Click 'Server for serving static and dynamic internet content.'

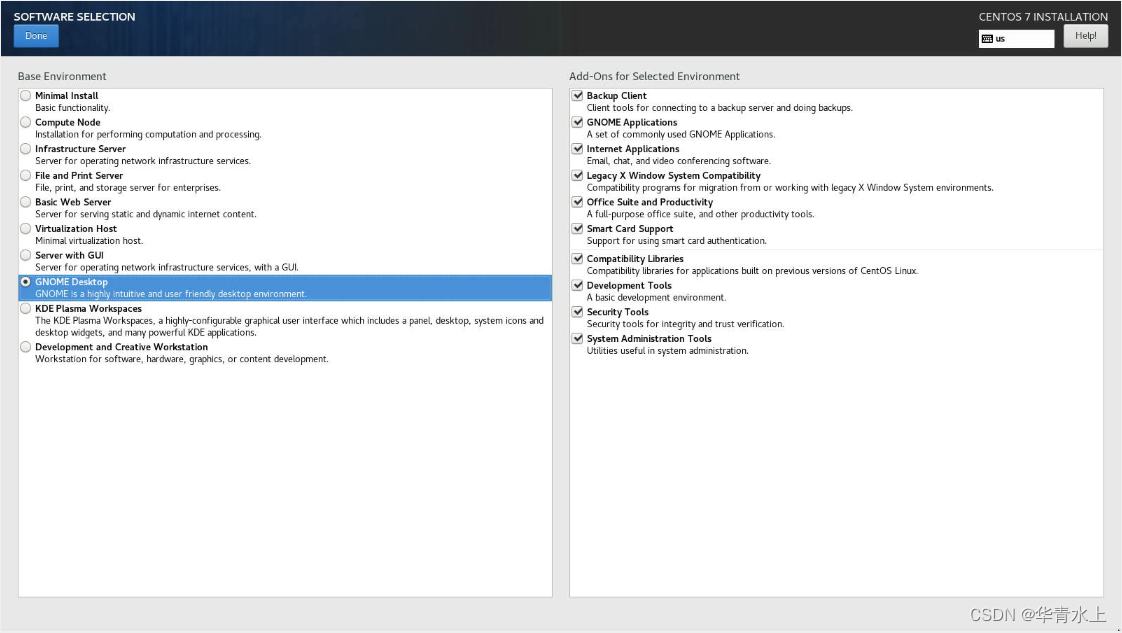point(145,214)
